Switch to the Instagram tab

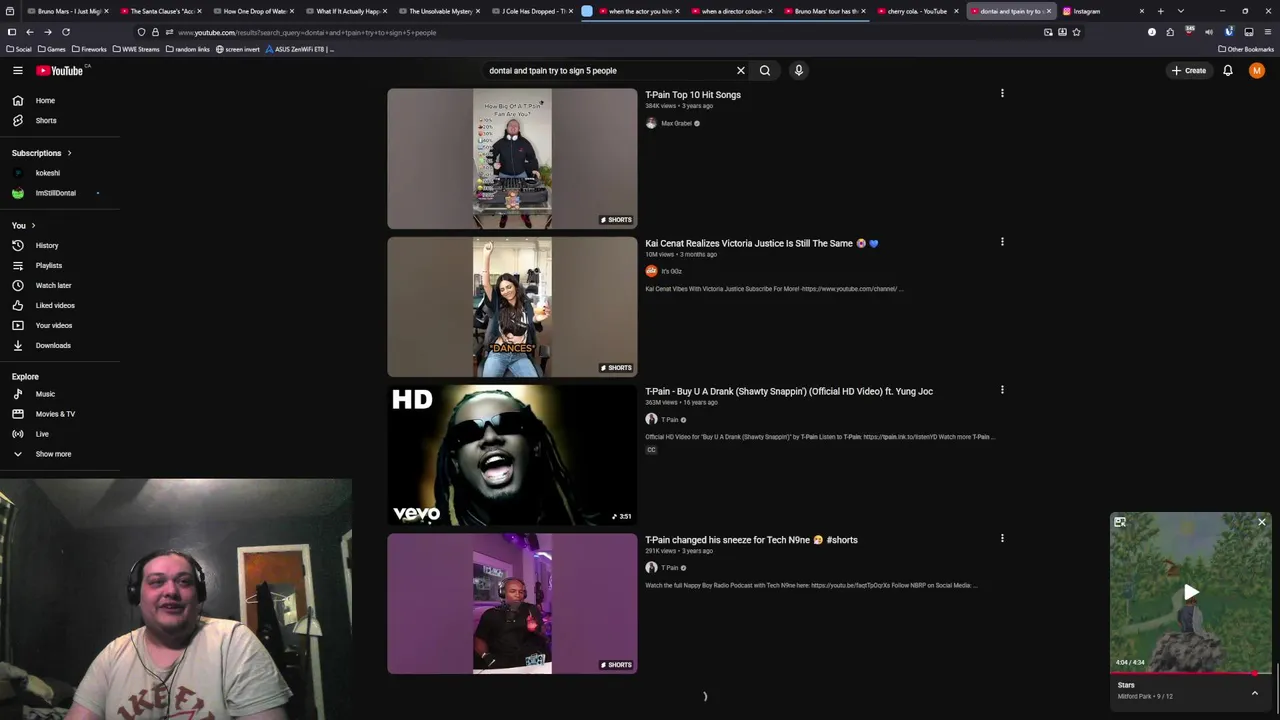(x=1103, y=11)
